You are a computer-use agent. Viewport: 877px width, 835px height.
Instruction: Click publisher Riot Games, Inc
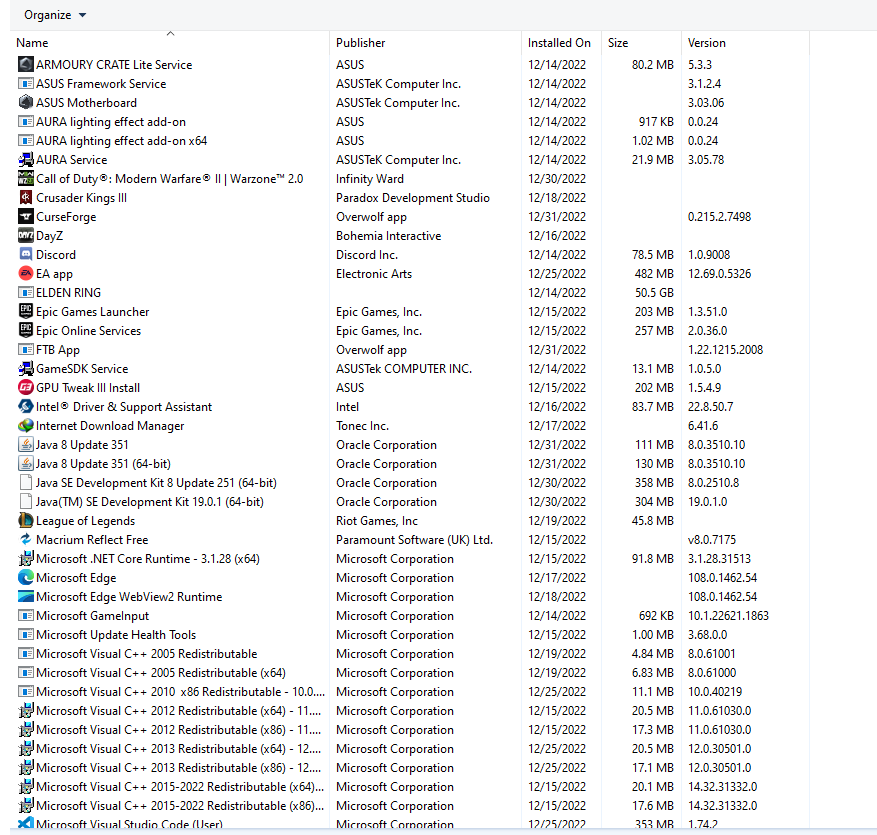coord(376,521)
